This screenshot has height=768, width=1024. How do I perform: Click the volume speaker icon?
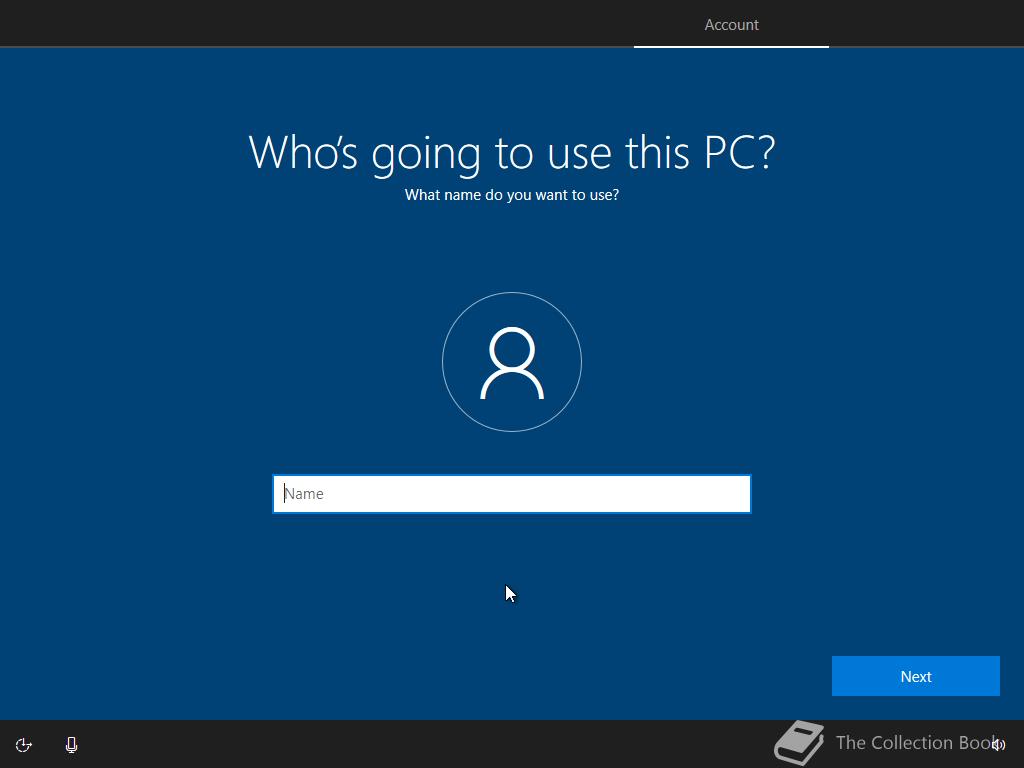pyautogui.click(x=999, y=744)
